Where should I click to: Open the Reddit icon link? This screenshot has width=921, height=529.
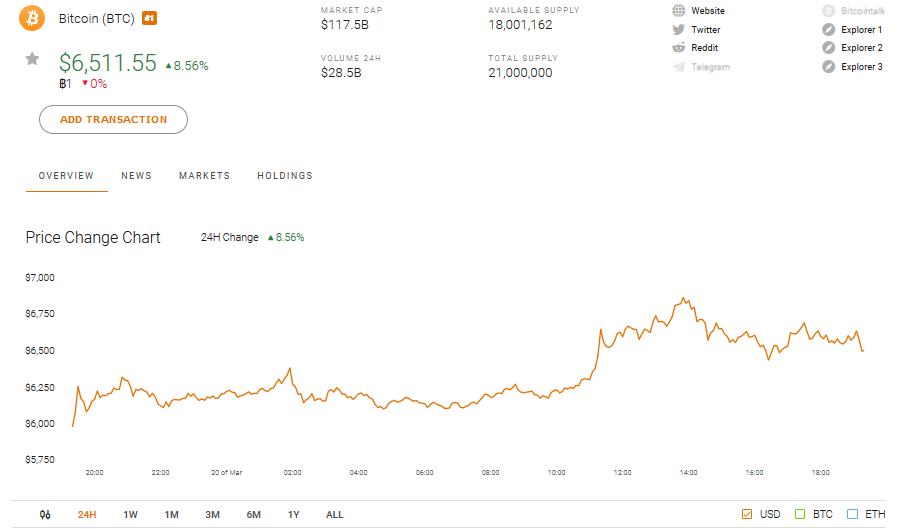(679, 48)
